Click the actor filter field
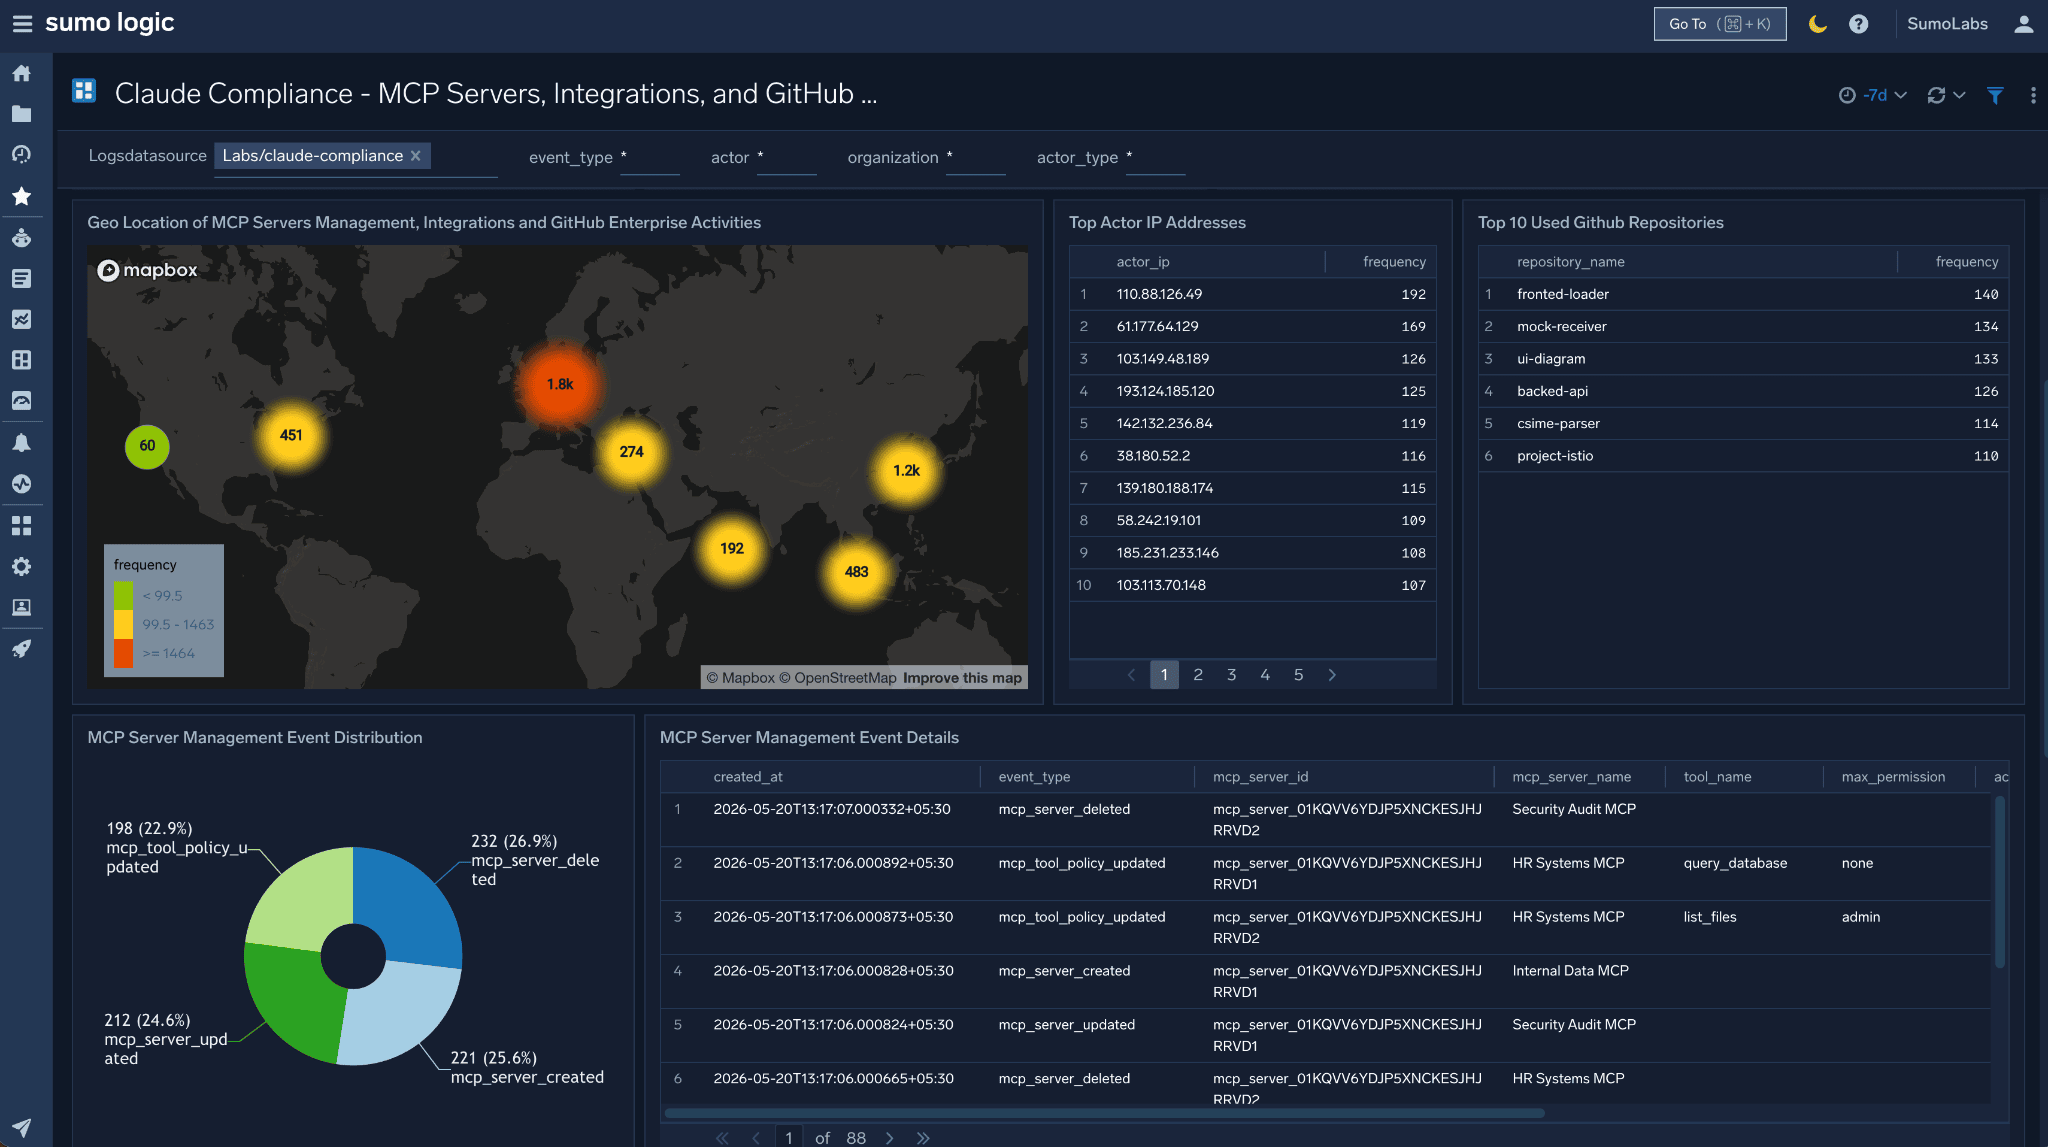 click(787, 158)
